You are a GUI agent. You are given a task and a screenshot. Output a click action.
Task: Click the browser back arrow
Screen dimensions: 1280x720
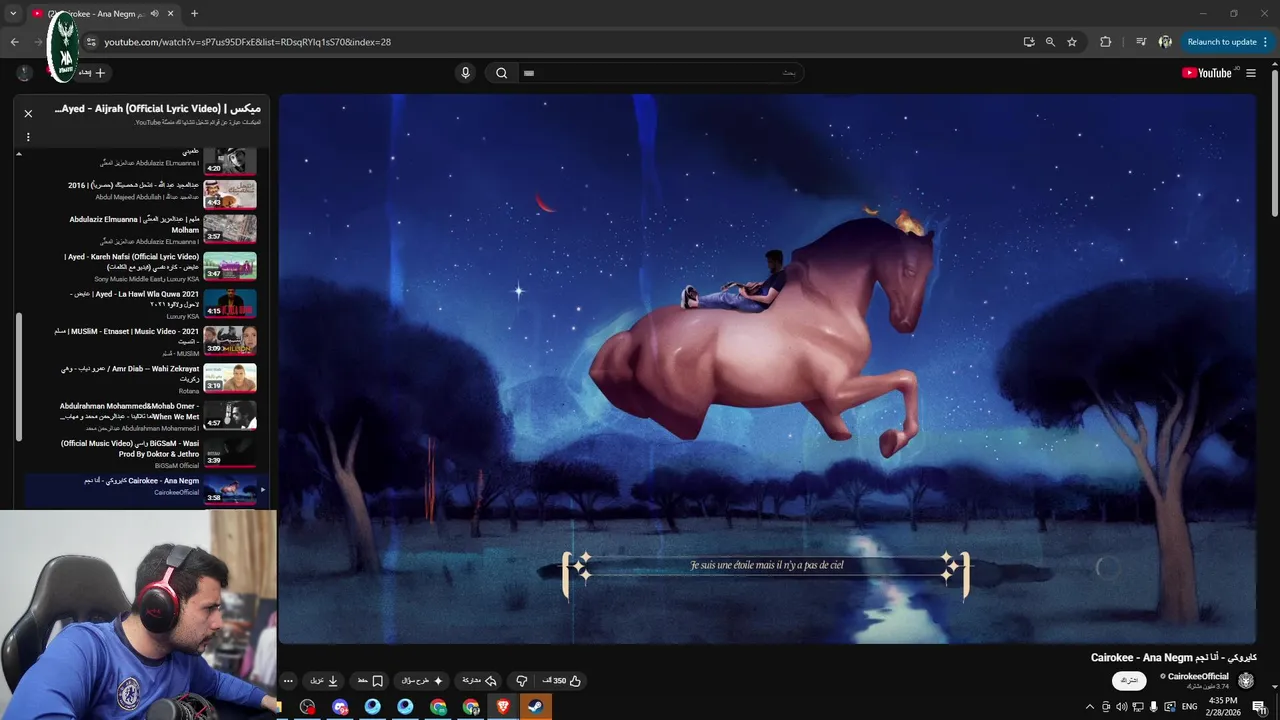(14, 42)
